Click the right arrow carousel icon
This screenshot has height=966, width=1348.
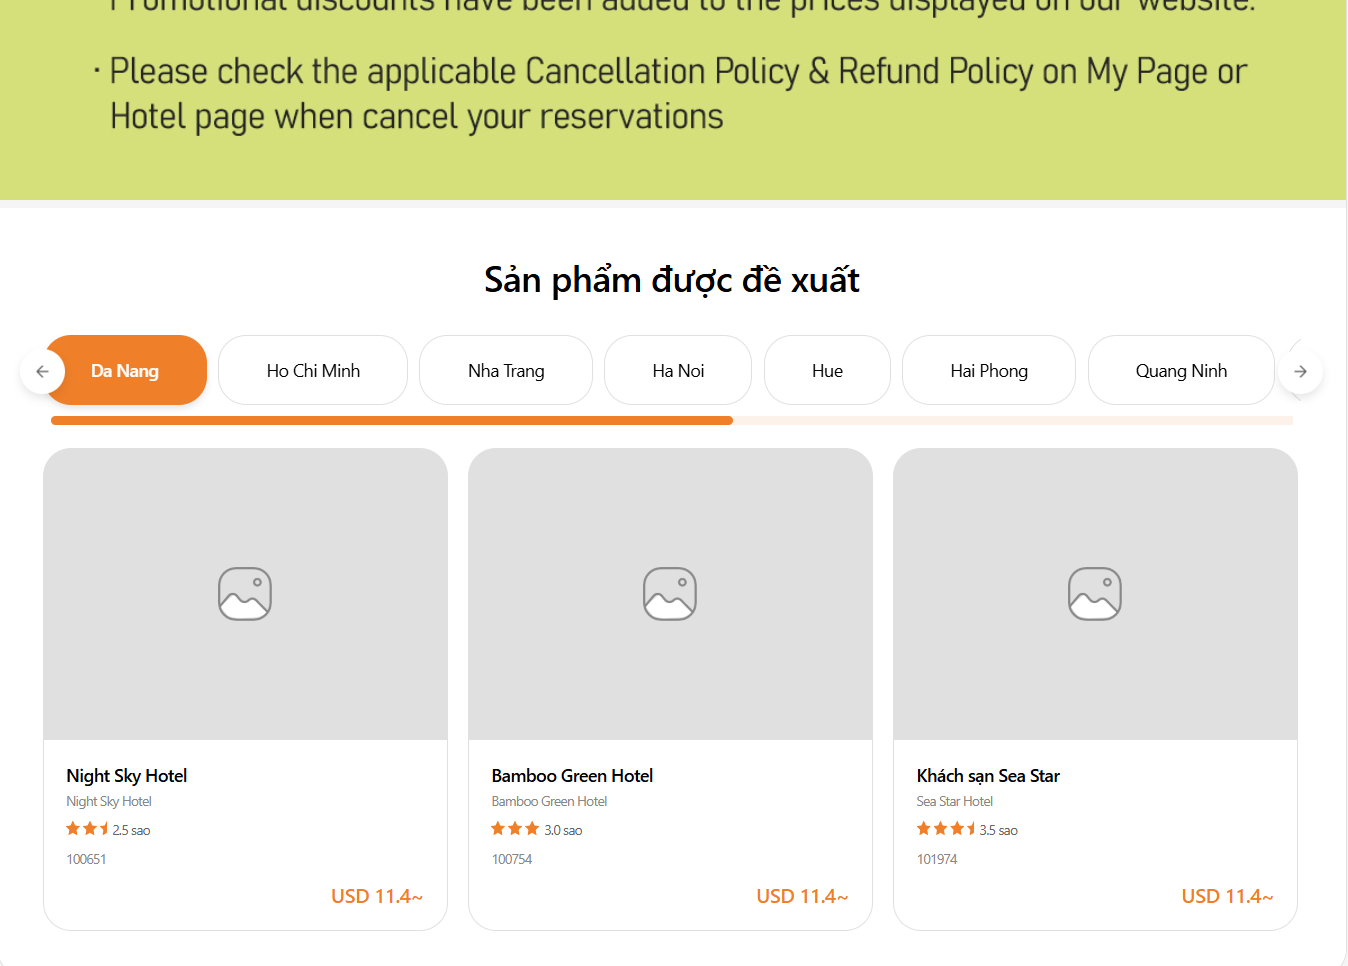(x=1300, y=371)
